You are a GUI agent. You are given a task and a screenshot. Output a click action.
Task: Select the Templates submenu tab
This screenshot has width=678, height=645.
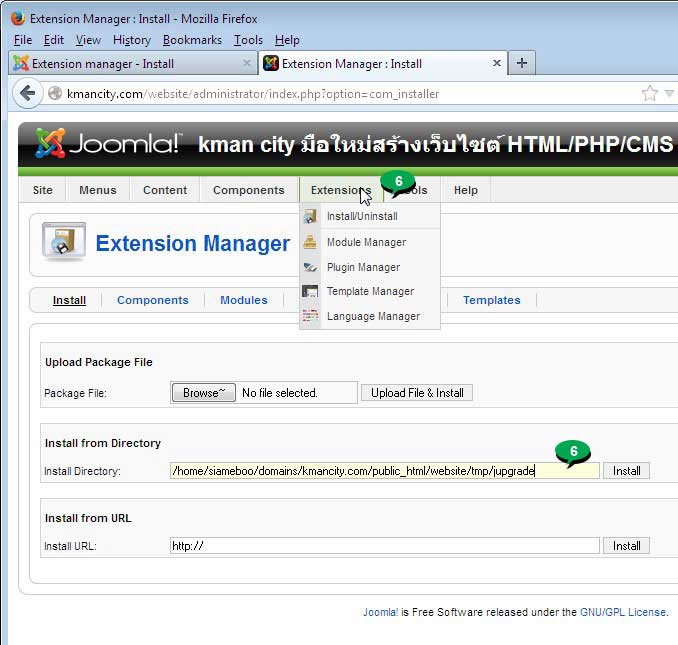point(492,300)
